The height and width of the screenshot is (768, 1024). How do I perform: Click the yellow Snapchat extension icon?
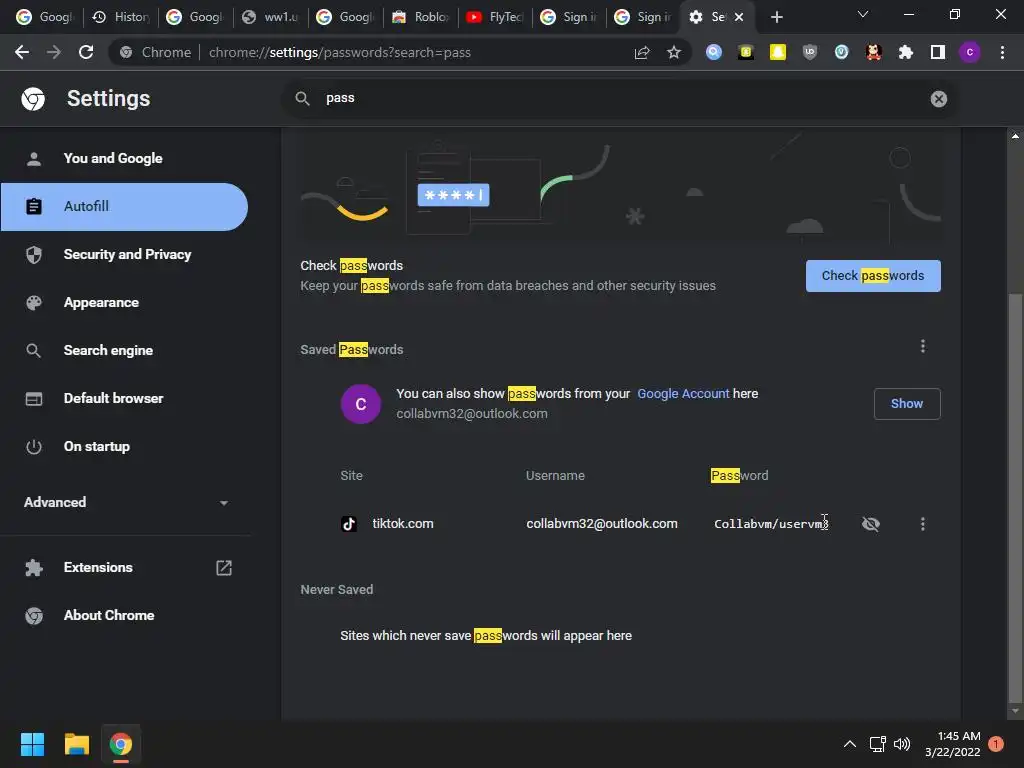click(x=778, y=52)
